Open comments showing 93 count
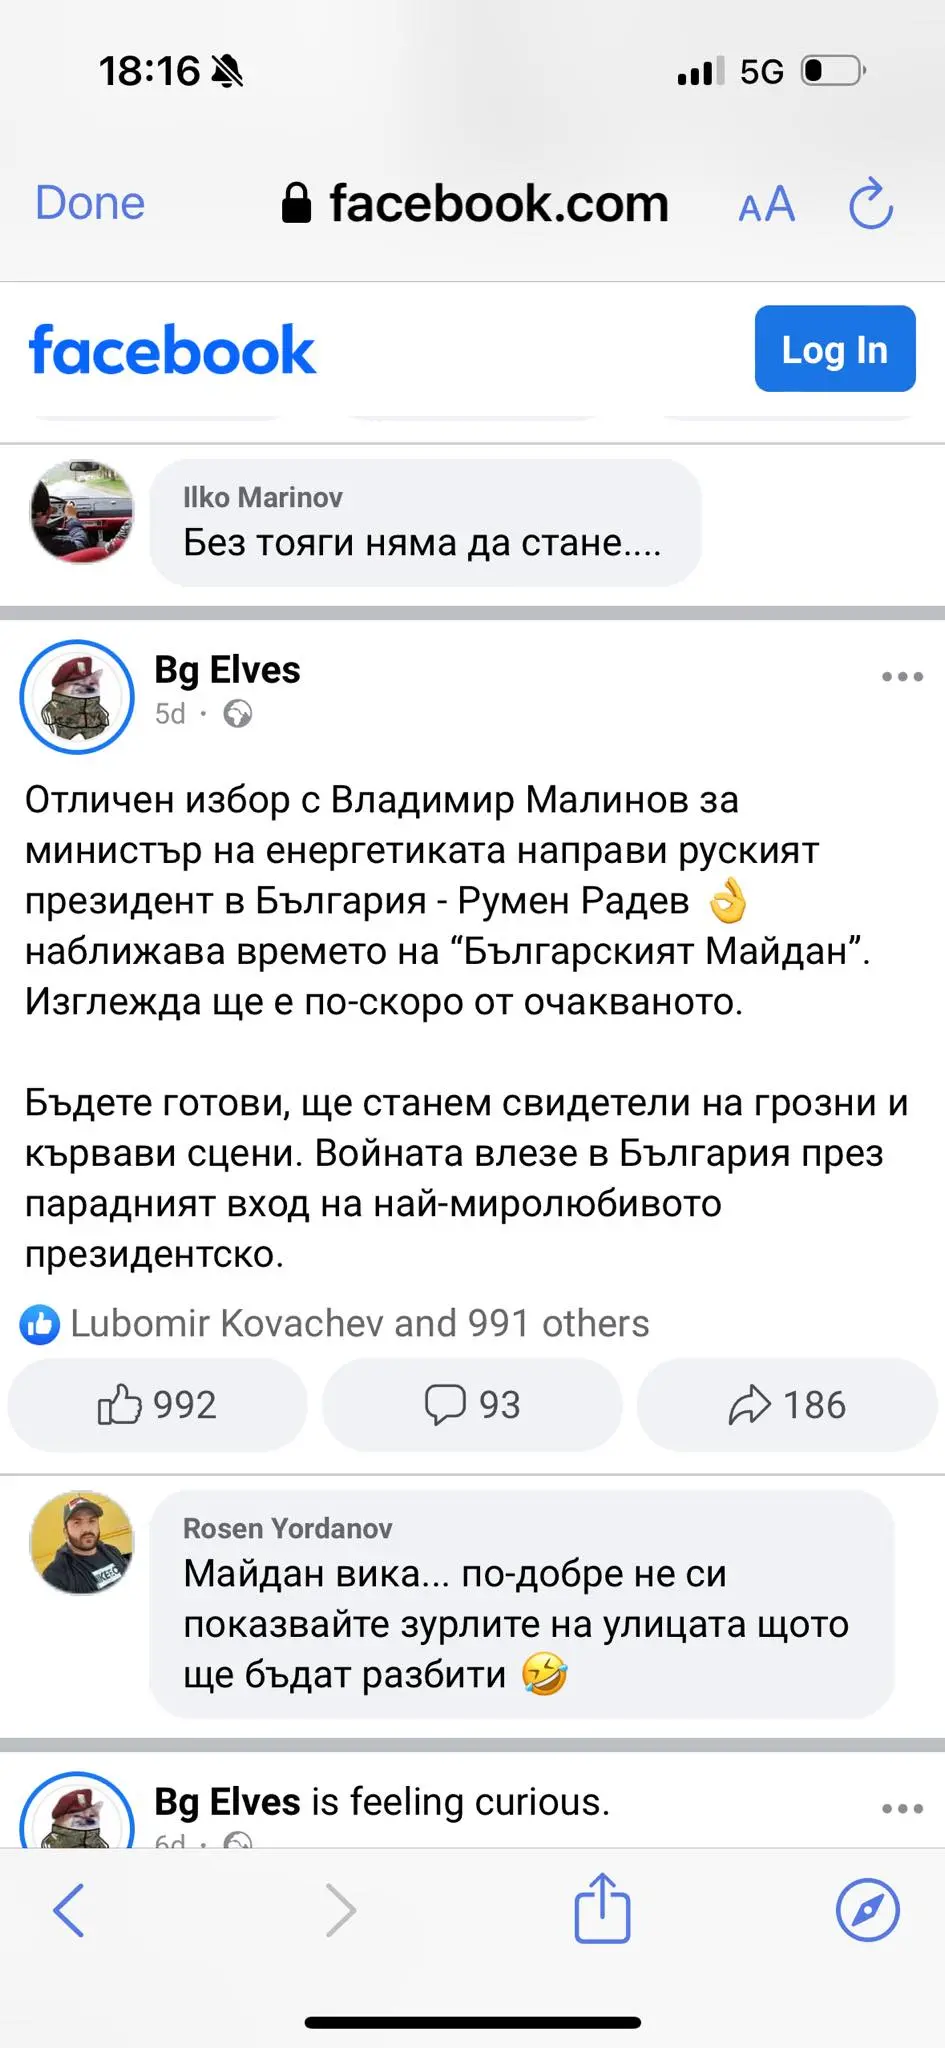This screenshot has height=2048, width=945. tap(472, 1405)
